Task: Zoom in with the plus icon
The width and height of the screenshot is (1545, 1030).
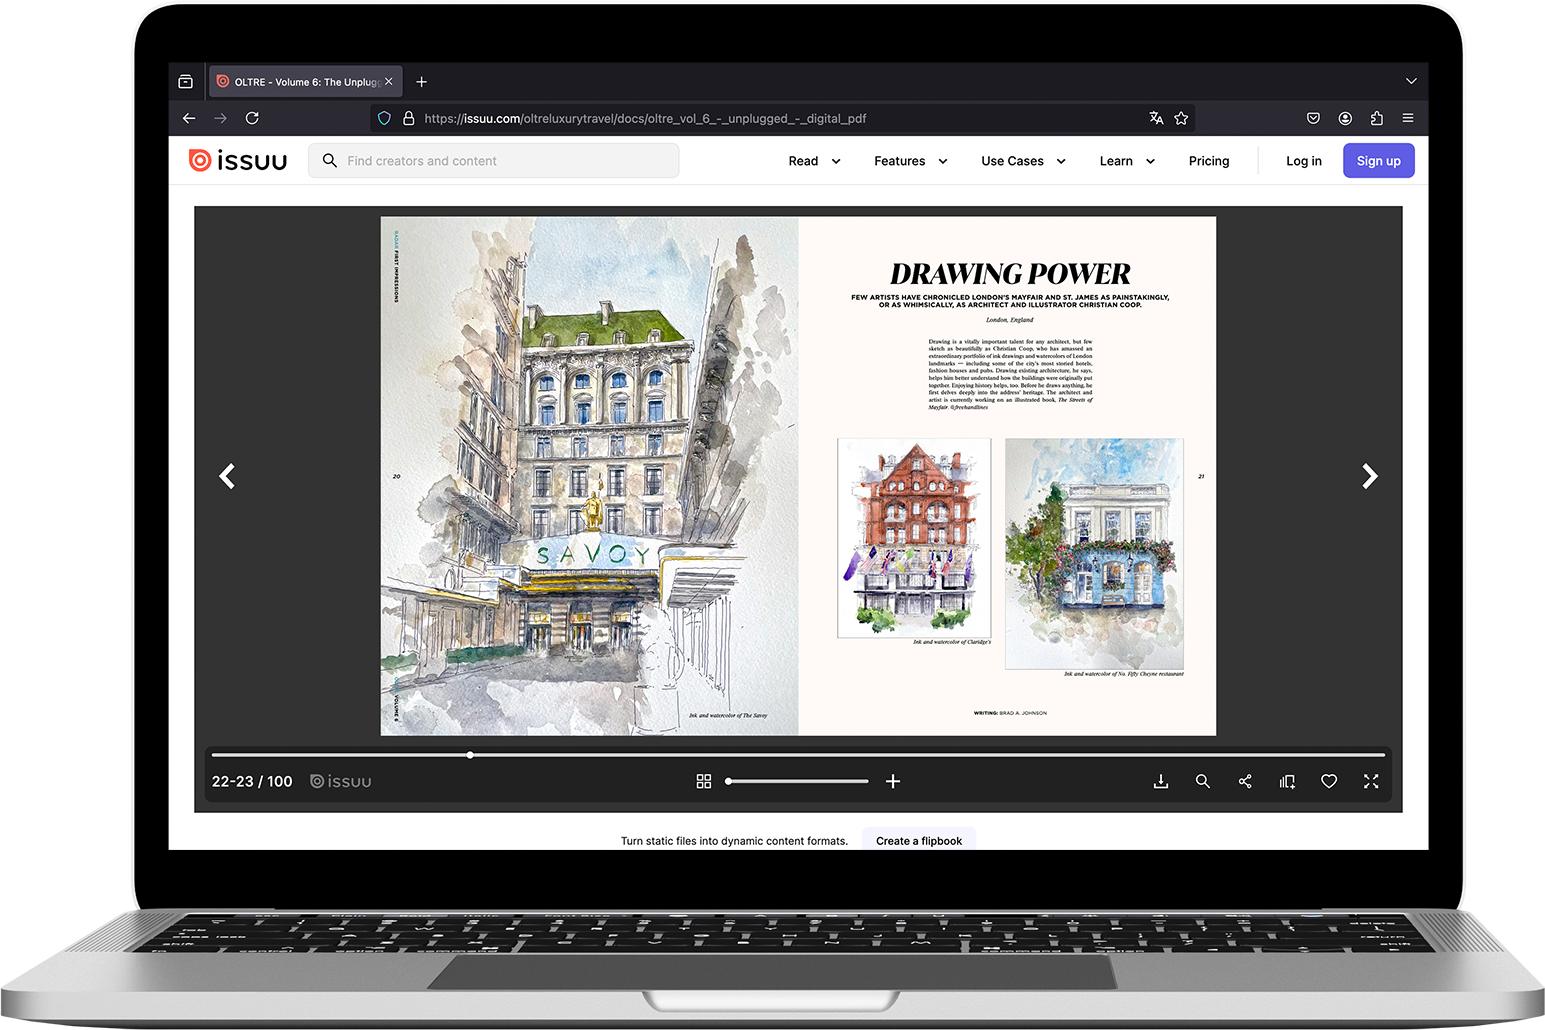Action: 893,781
